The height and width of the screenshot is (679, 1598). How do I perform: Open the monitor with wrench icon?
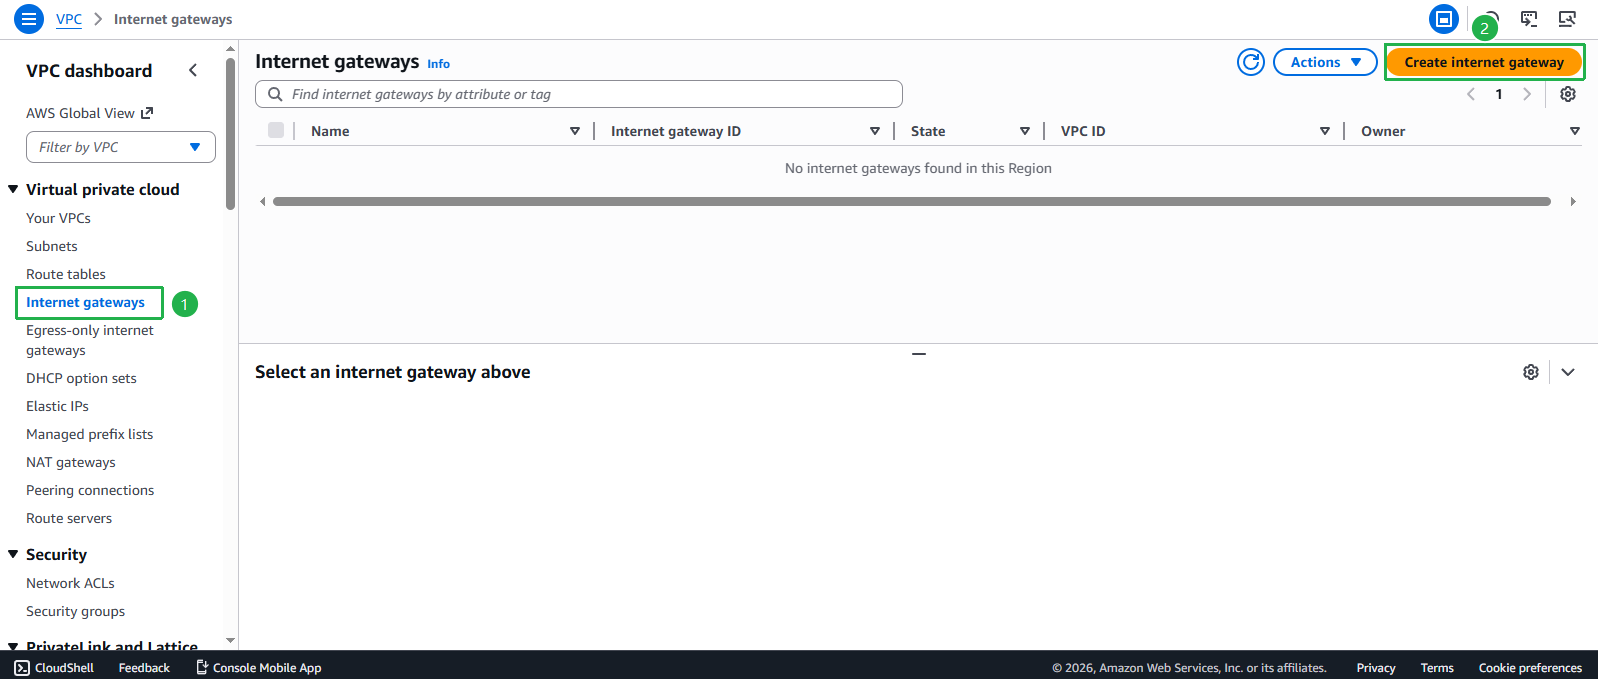pos(1567,19)
